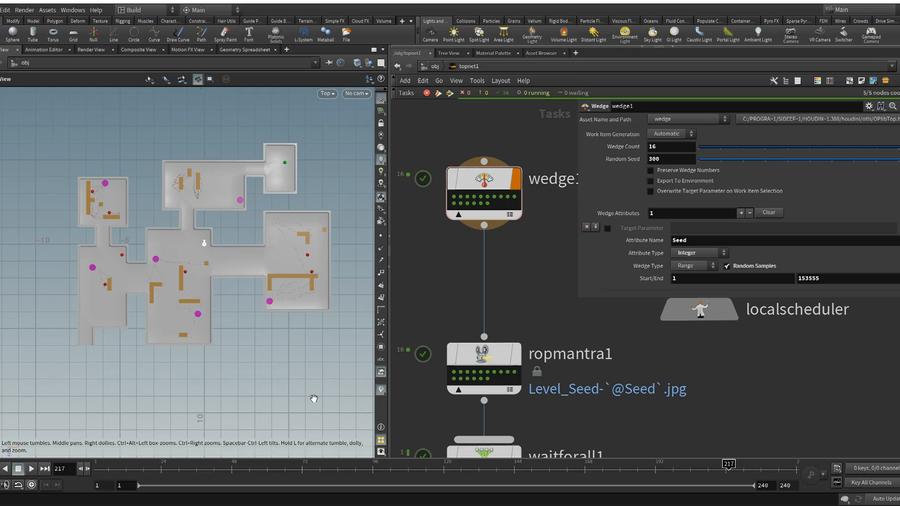Select the Draw Curve shelf tool
This screenshot has width=900, height=506.
point(178,34)
